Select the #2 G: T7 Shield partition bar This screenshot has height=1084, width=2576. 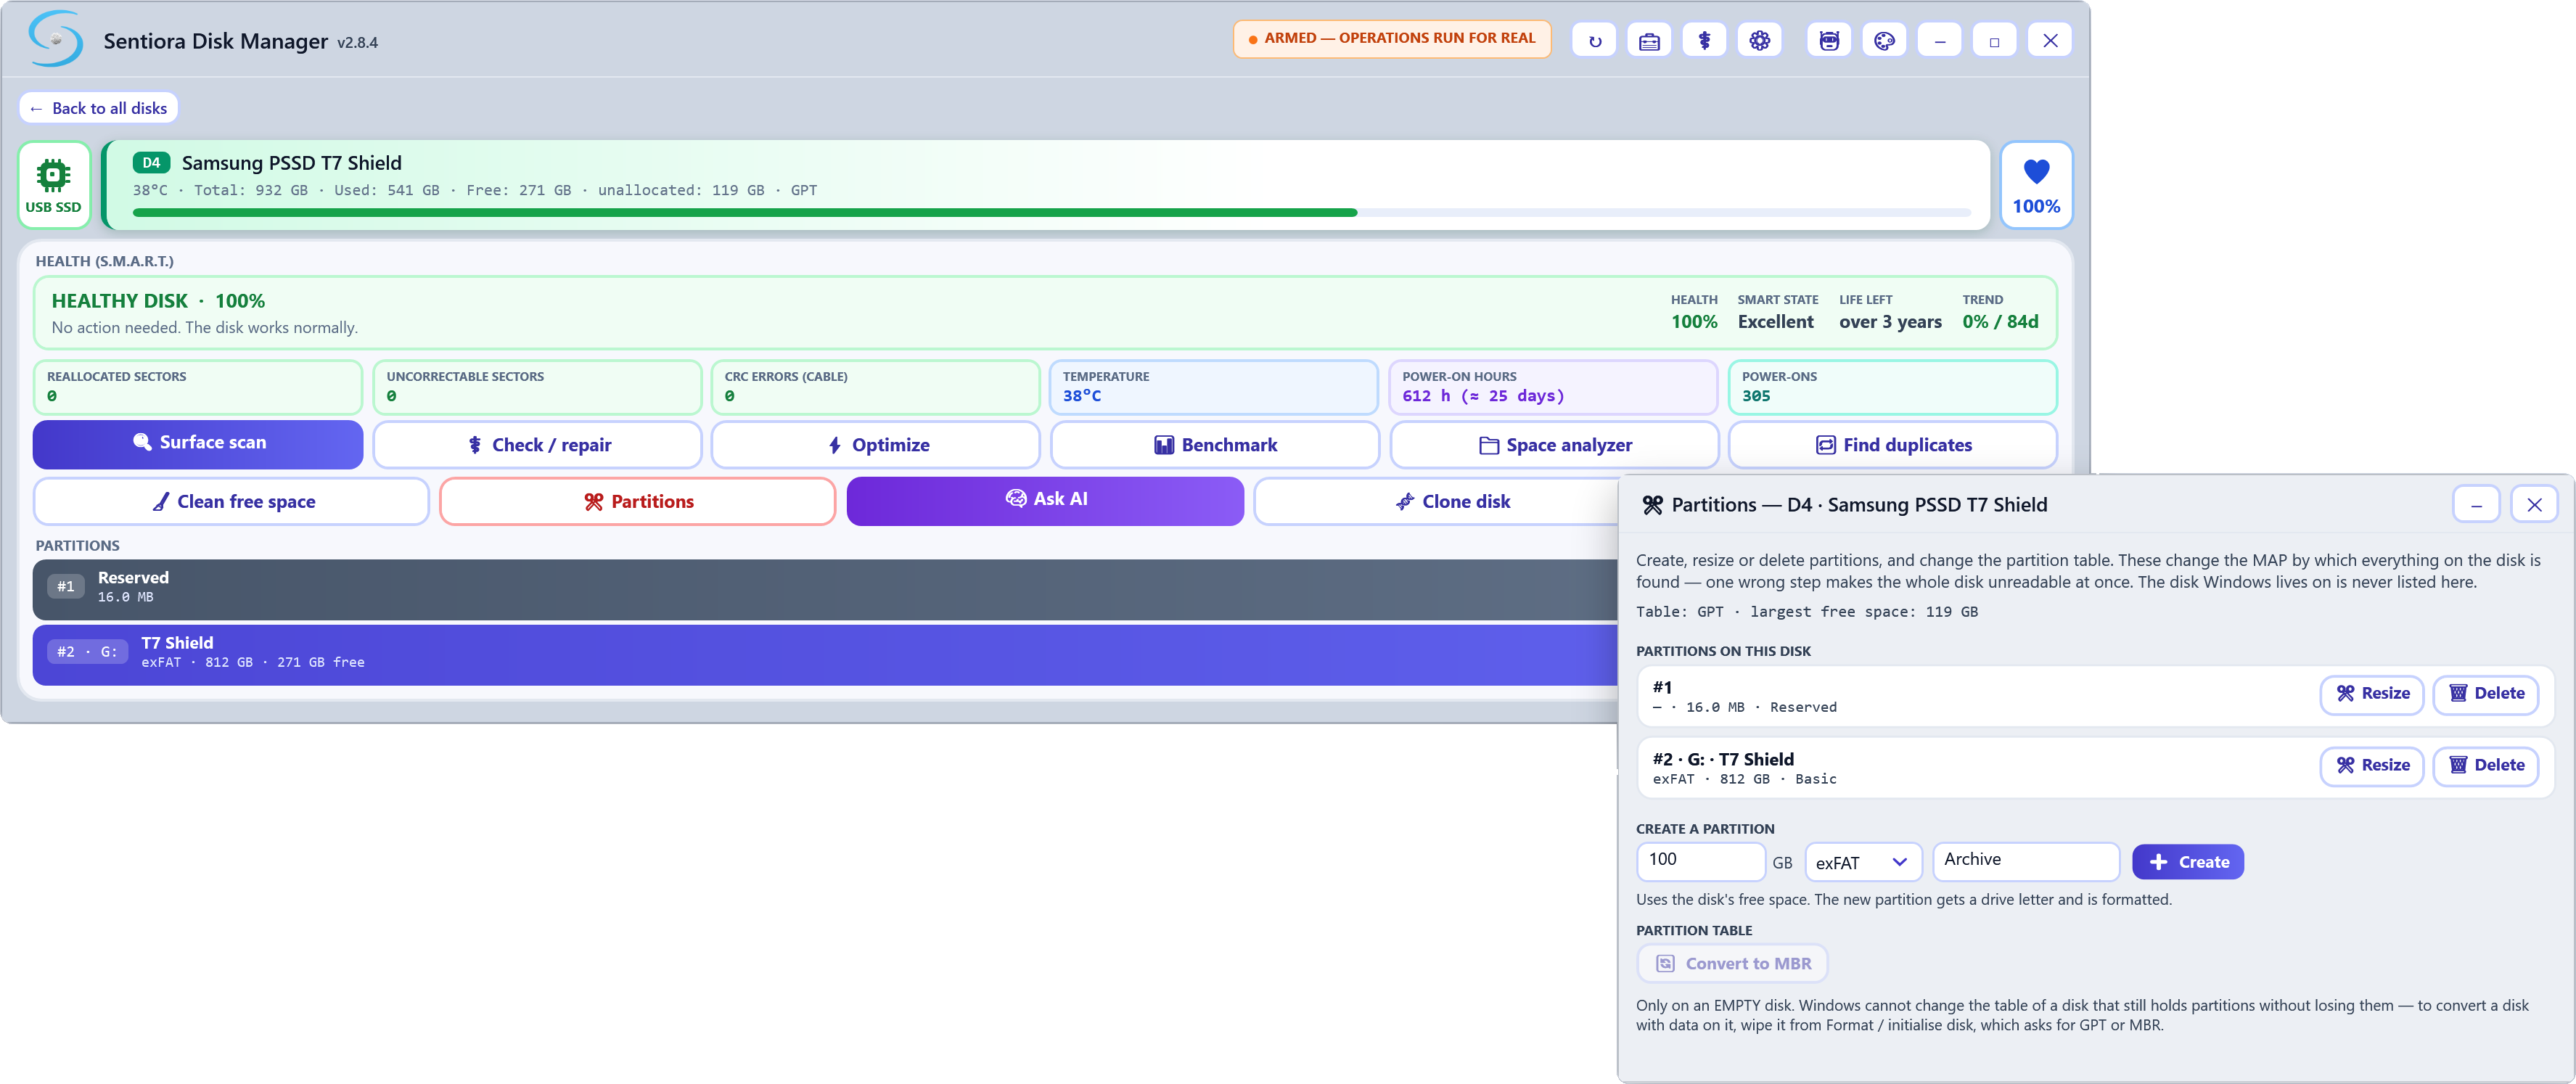[825, 654]
